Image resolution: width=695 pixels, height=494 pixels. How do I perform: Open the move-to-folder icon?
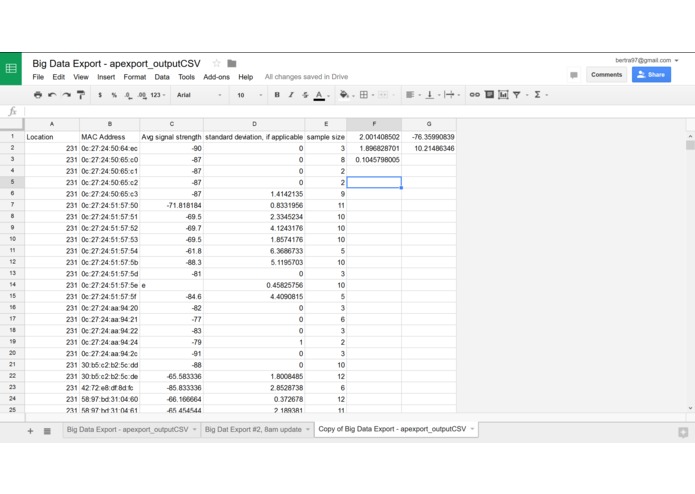pyautogui.click(x=232, y=63)
